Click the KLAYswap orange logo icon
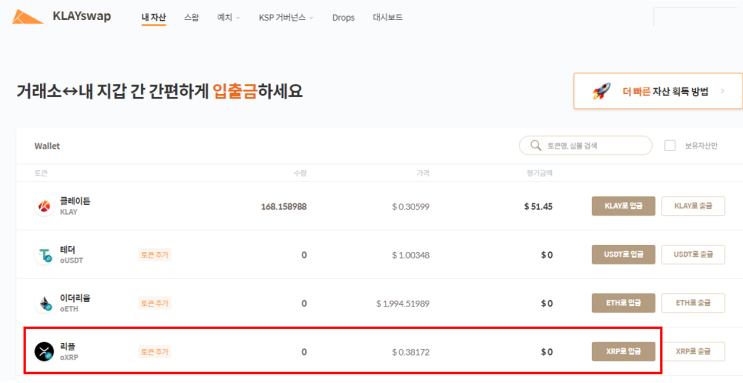This screenshot has width=743, height=383. click(27, 17)
